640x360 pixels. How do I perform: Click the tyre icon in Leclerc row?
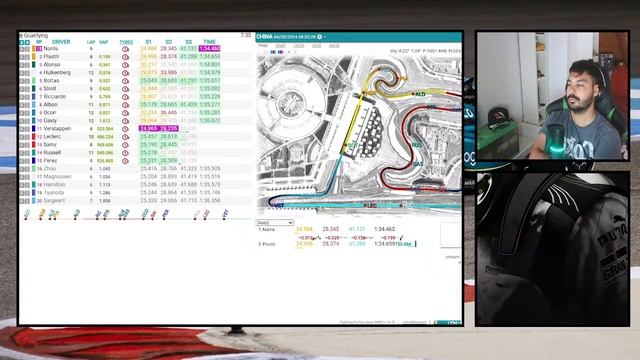click(x=125, y=137)
